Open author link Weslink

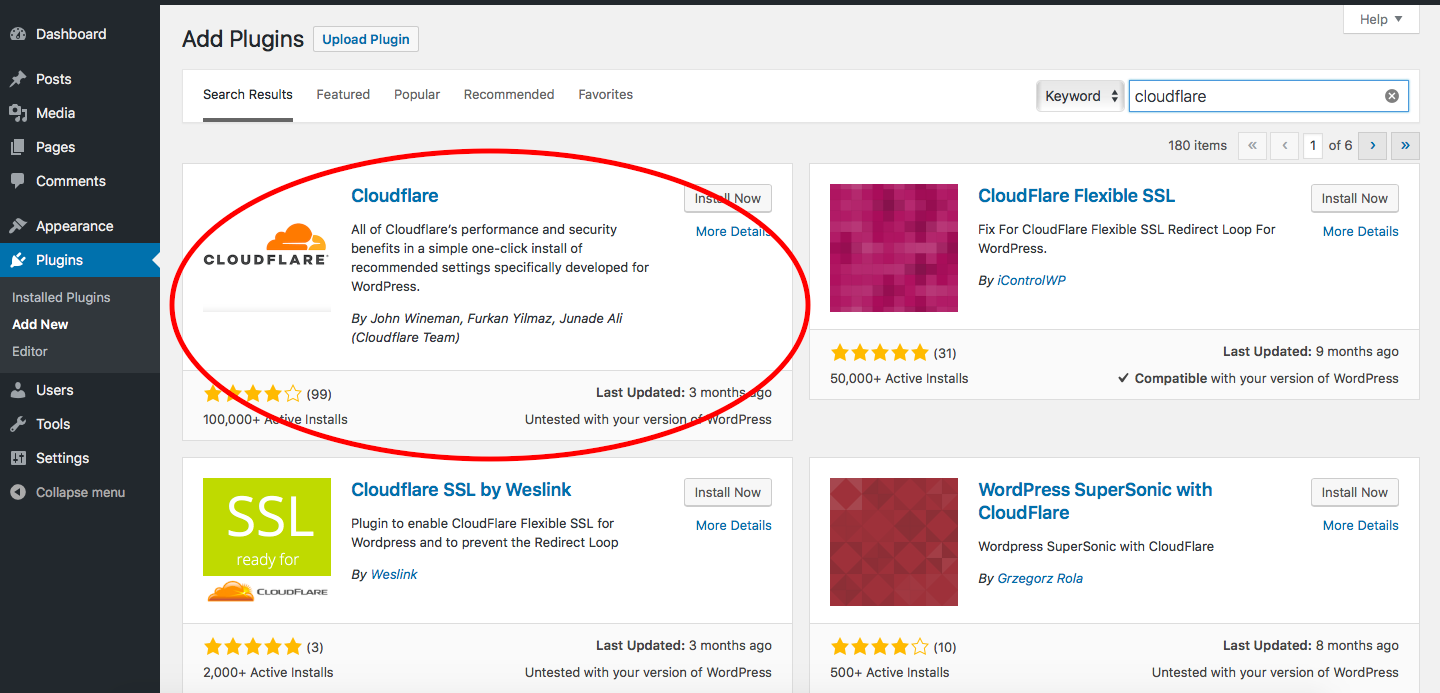click(x=394, y=574)
